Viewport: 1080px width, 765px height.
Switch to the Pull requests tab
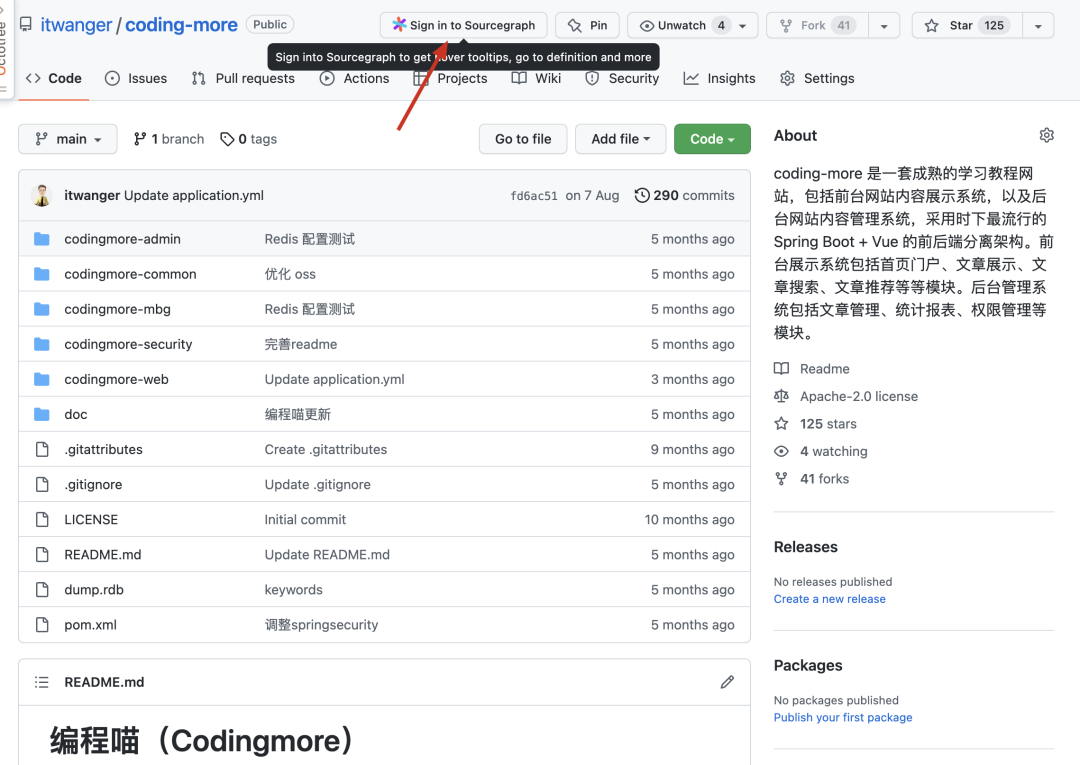click(x=243, y=78)
